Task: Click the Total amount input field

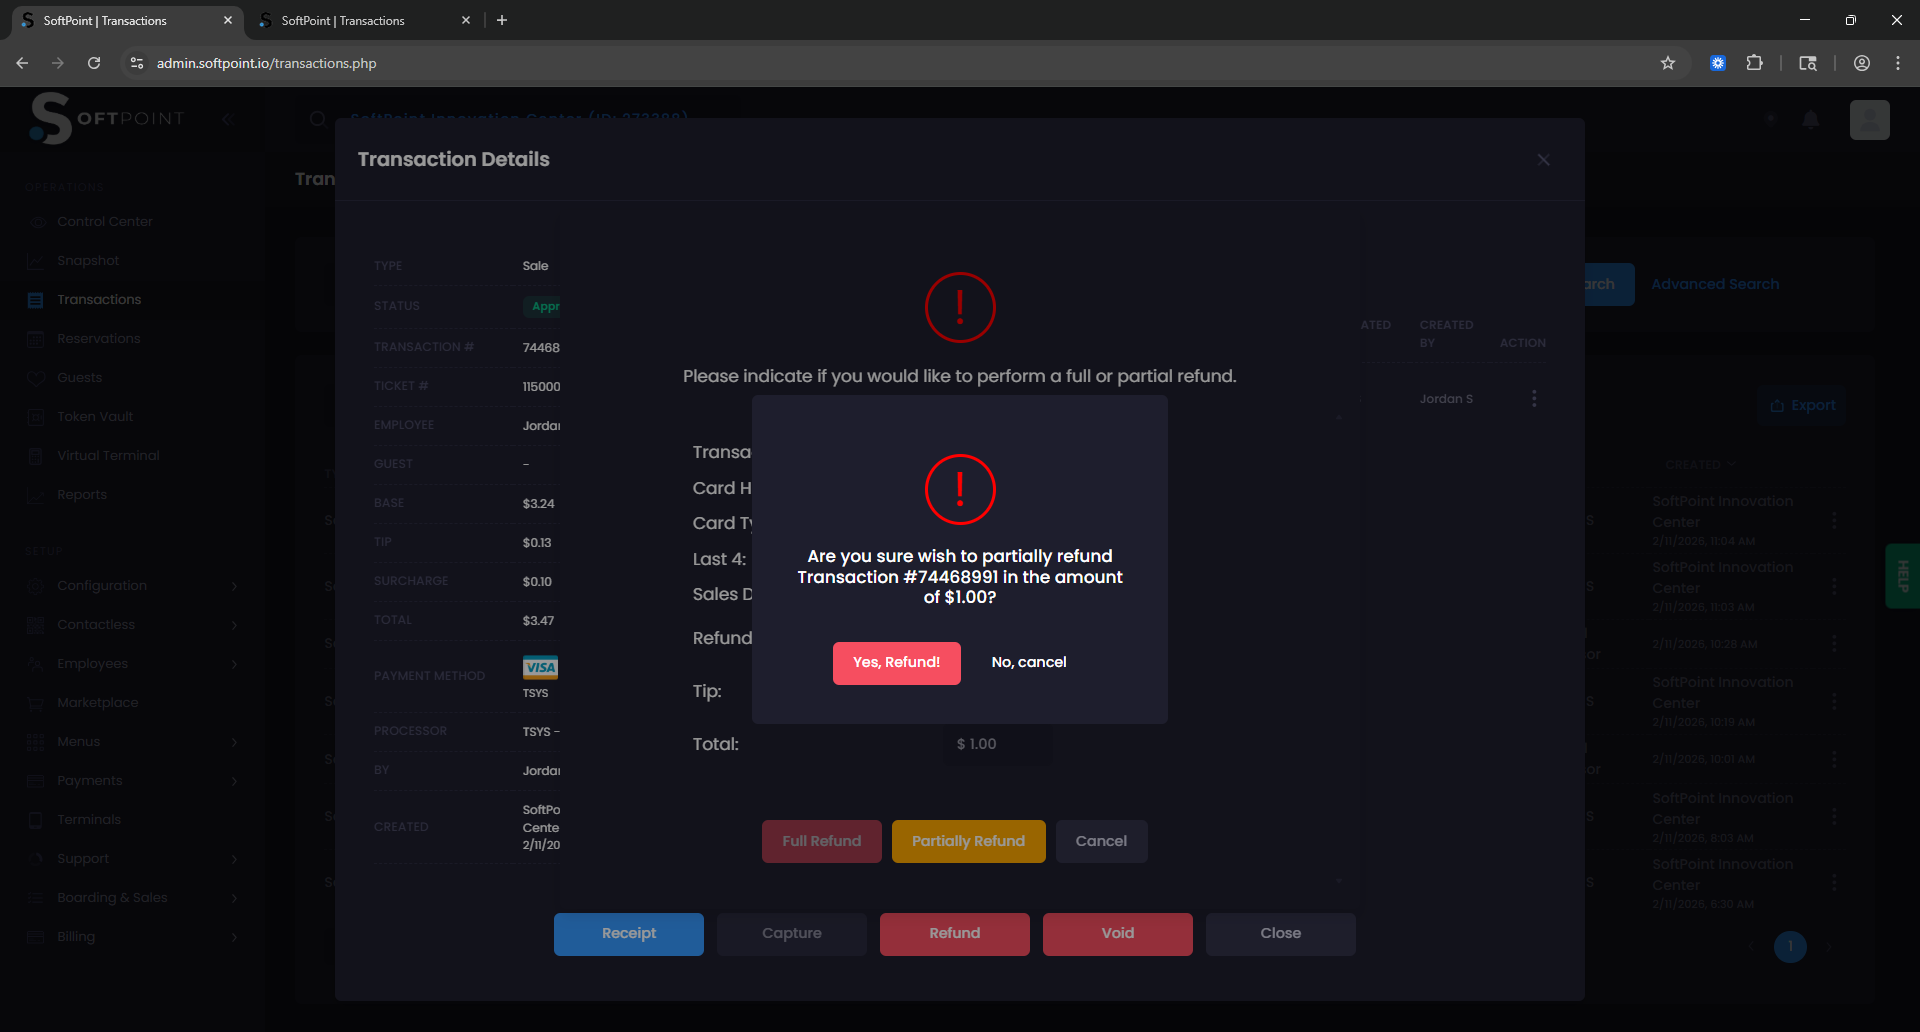Action: [996, 743]
